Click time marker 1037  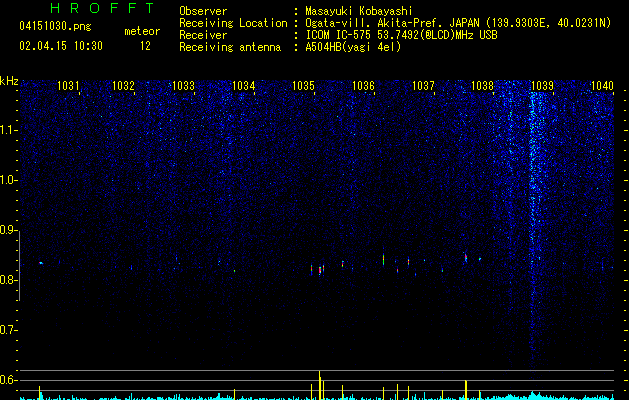423,86
